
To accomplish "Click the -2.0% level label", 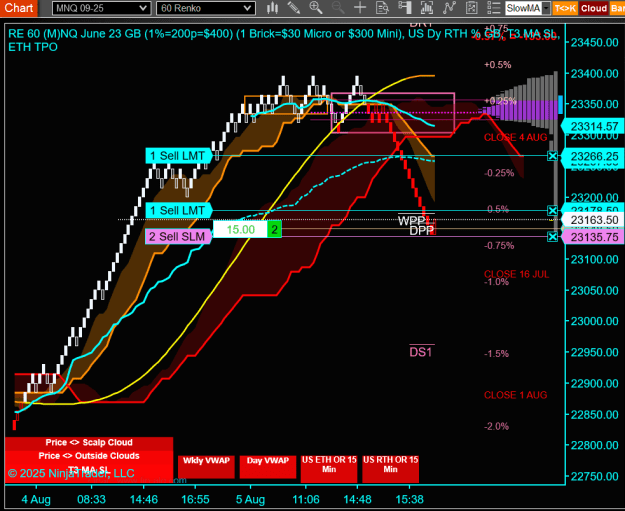I will 496,426.
